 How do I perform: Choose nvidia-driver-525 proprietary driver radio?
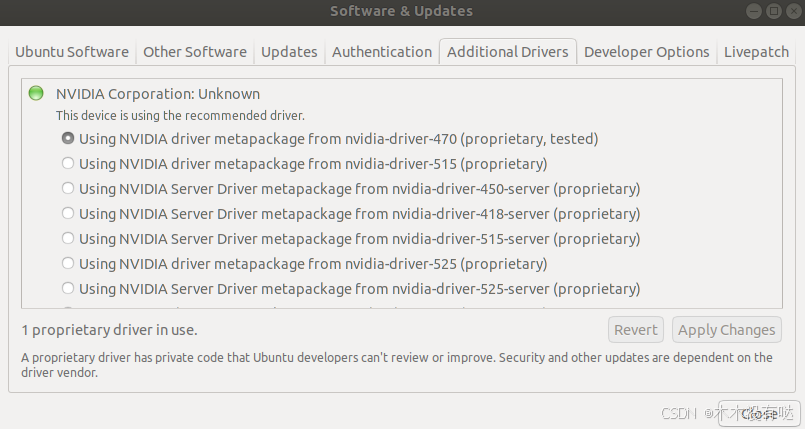(x=68, y=263)
